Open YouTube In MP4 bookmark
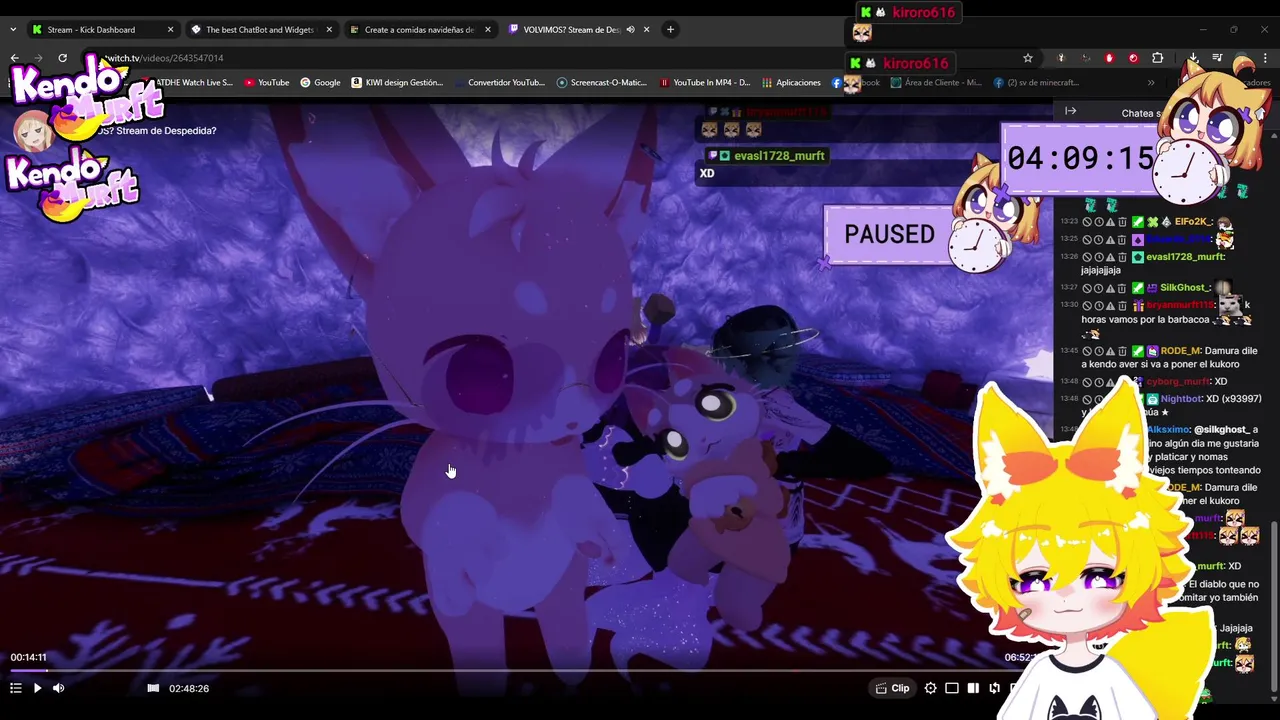This screenshot has width=1280, height=720. tap(705, 82)
